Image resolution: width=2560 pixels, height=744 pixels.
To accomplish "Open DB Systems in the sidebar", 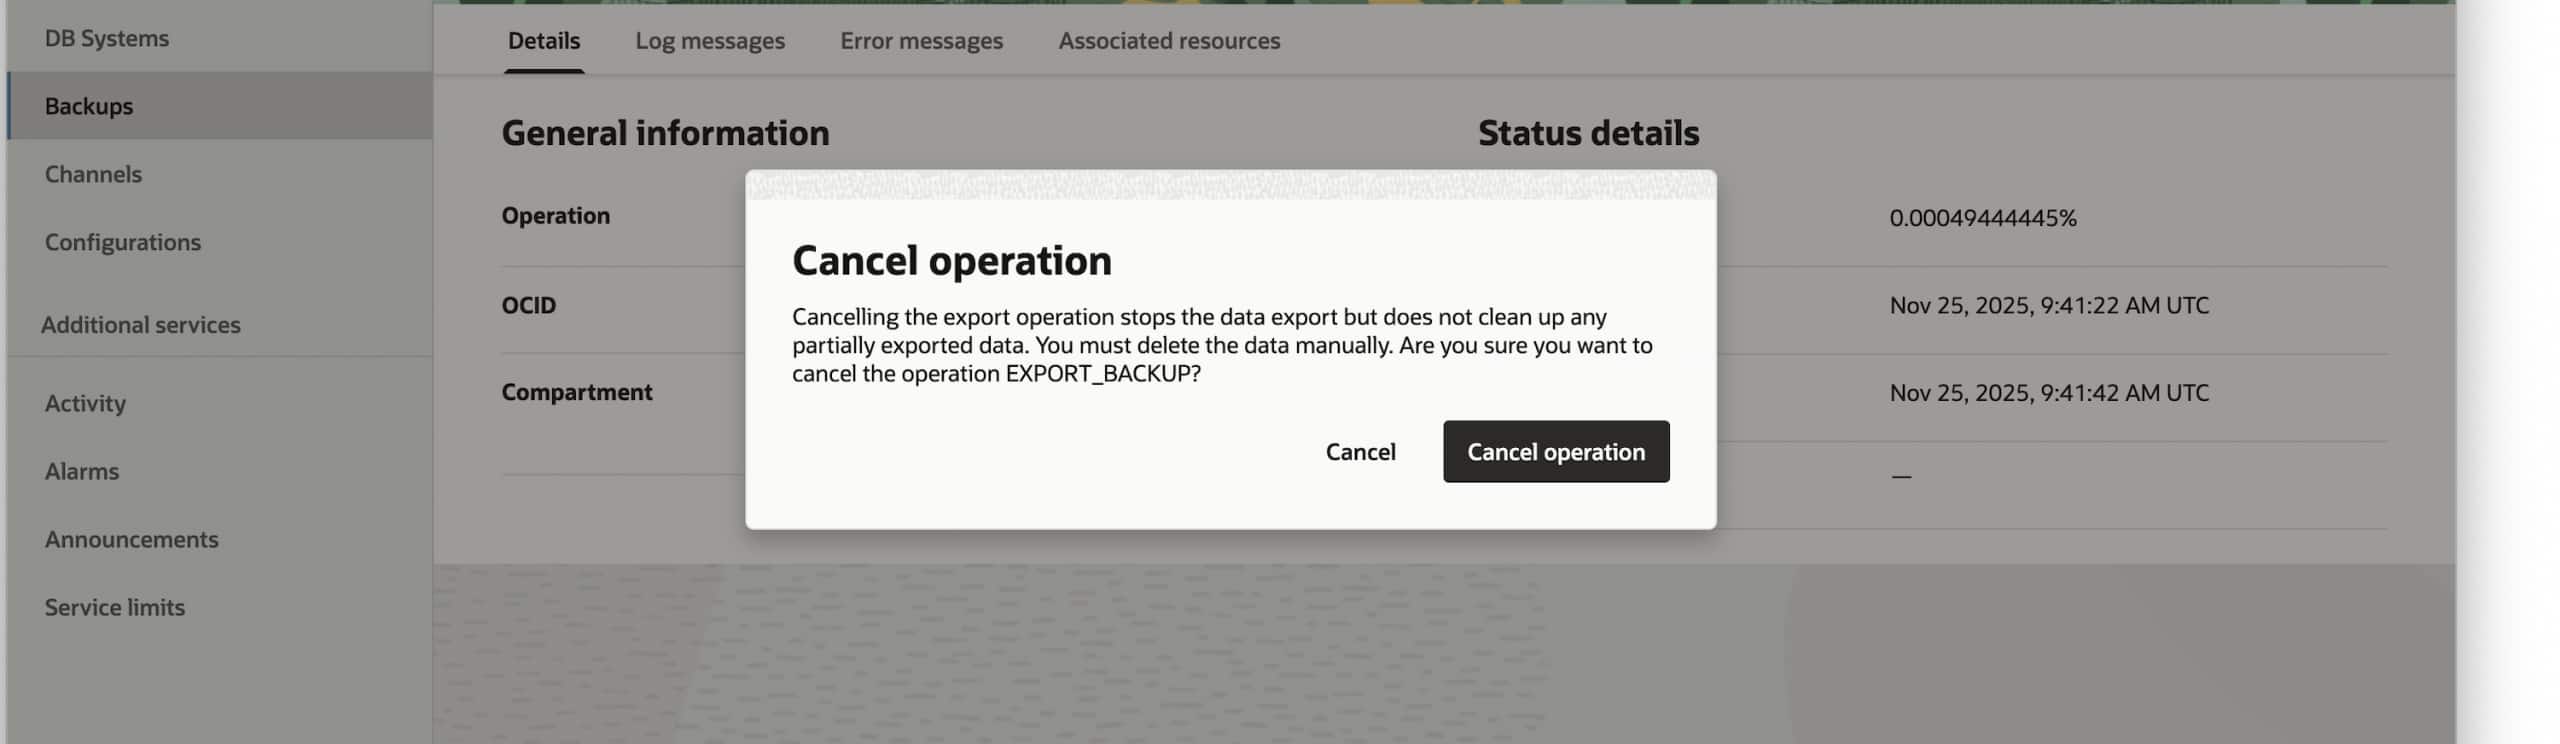I will pos(107,38).
